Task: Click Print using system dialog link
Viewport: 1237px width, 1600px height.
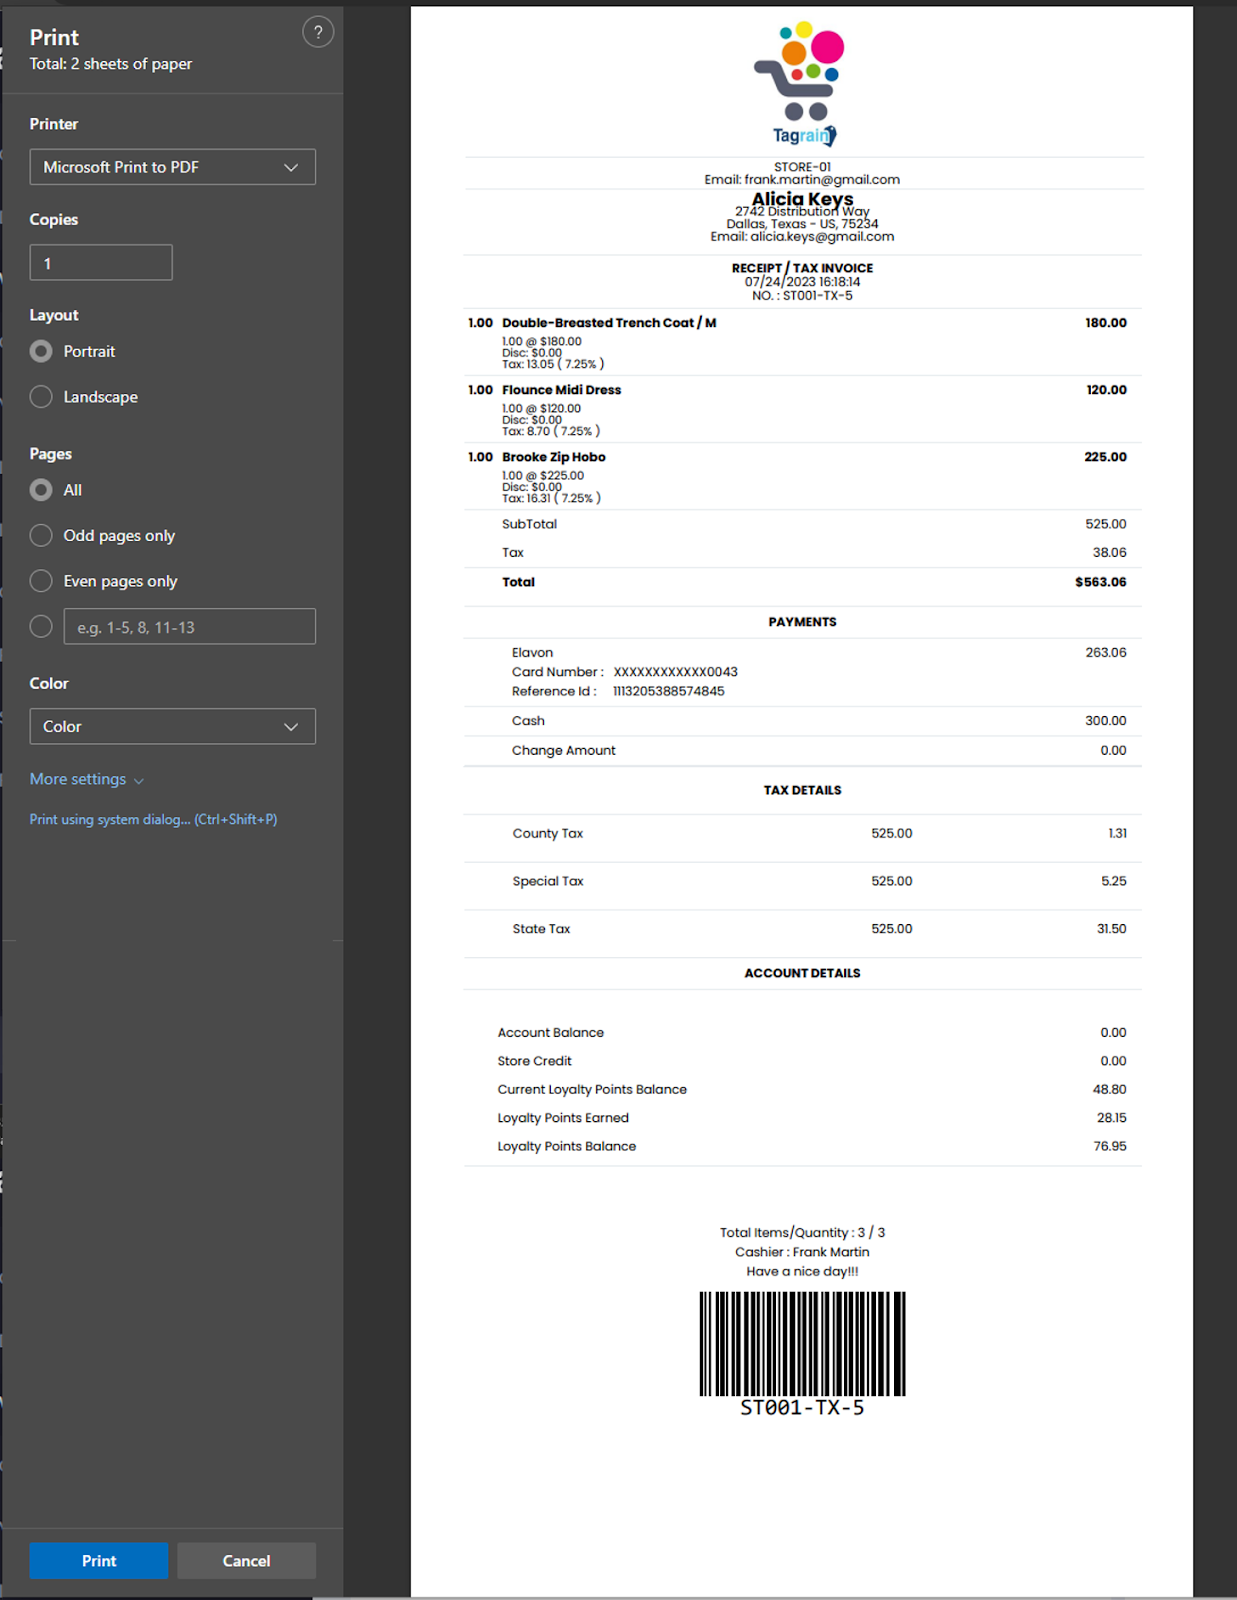Action: (153, 819)
